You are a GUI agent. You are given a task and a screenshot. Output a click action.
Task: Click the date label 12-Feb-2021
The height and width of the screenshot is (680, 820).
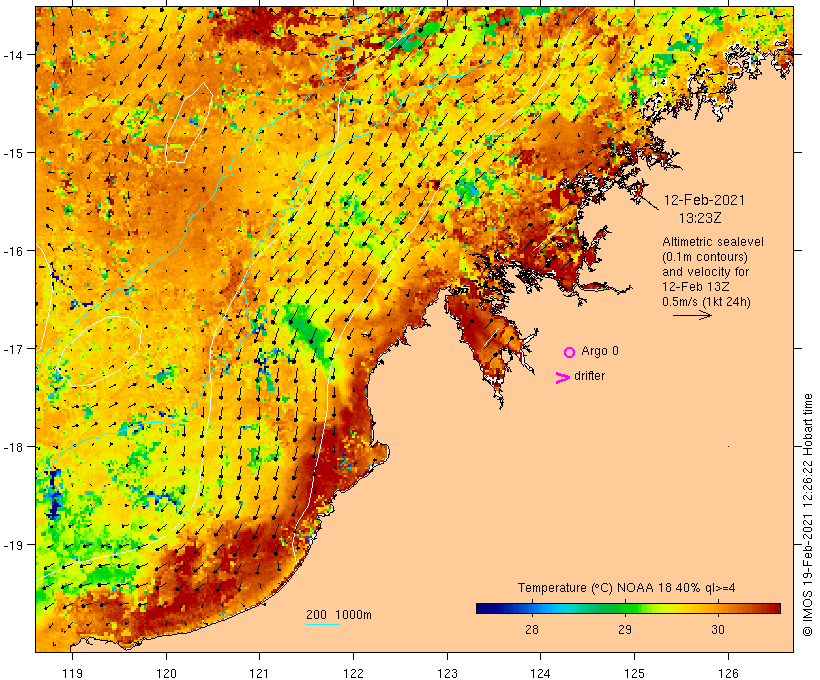coord(704,200)
